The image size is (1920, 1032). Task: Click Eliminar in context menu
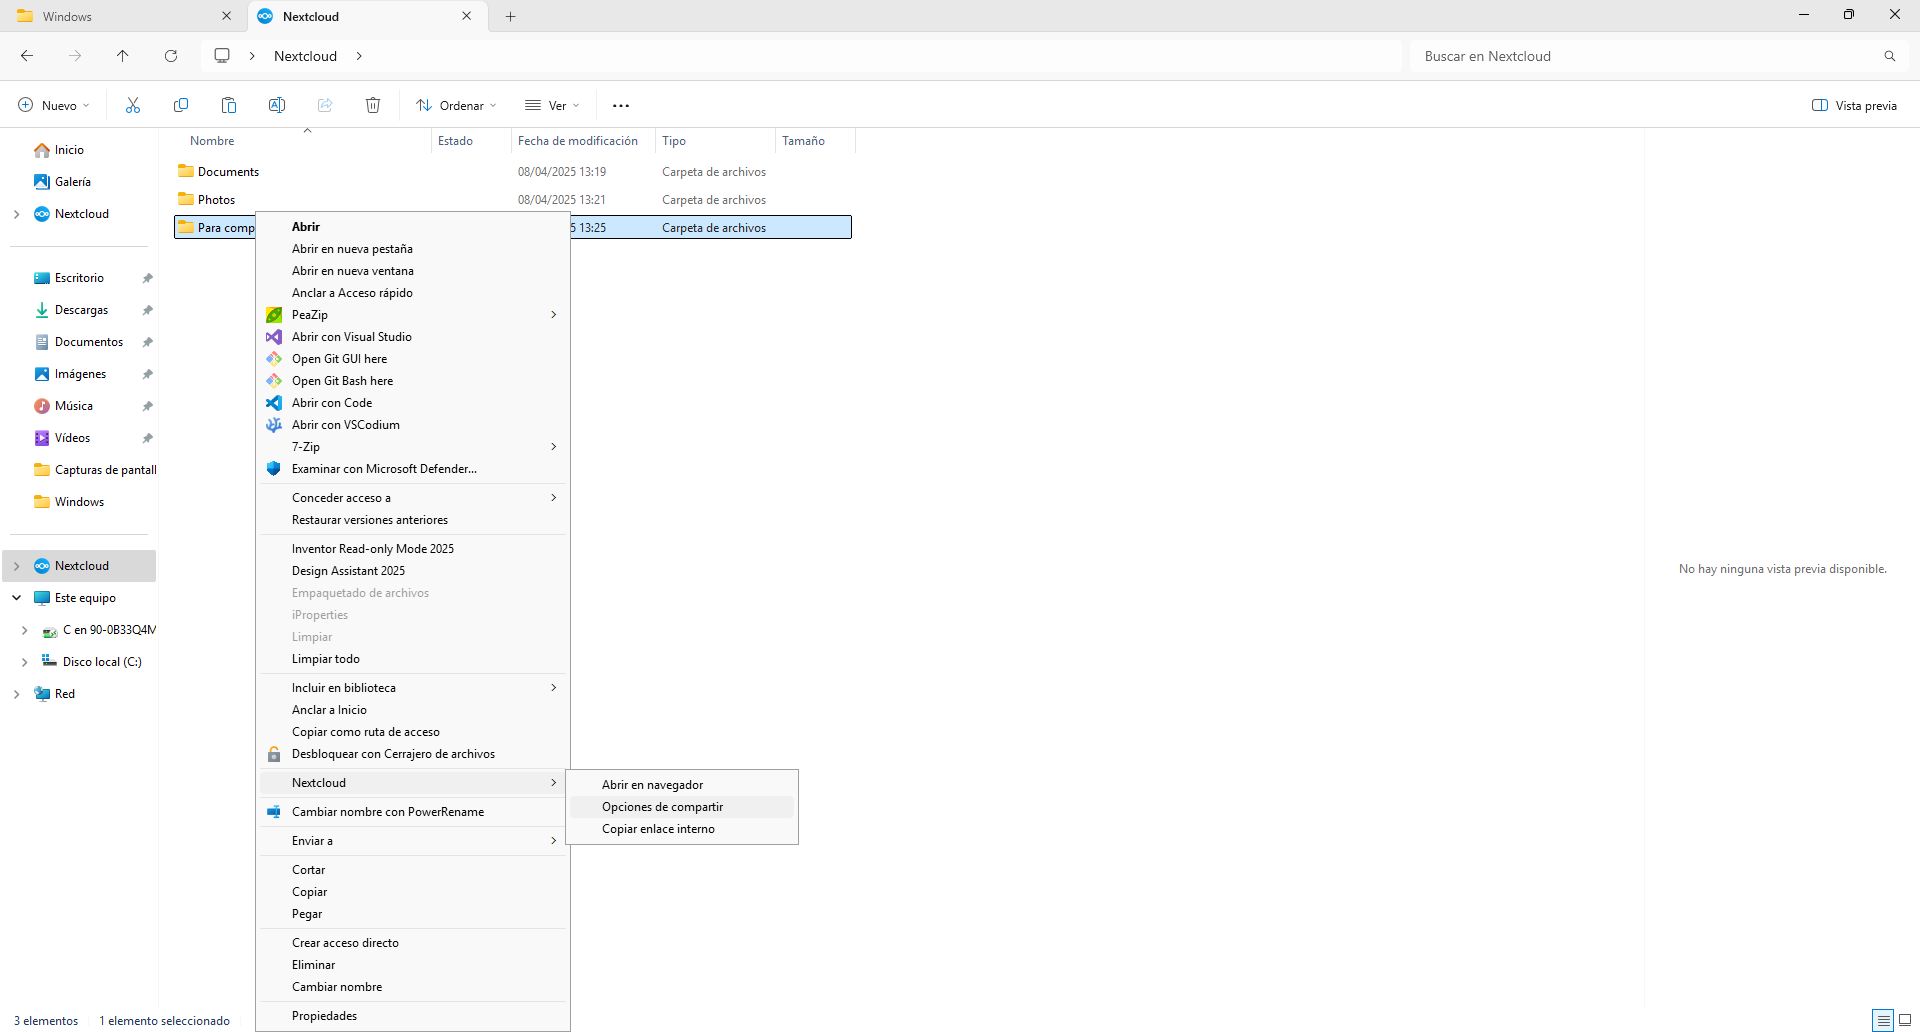pos(413,965)
